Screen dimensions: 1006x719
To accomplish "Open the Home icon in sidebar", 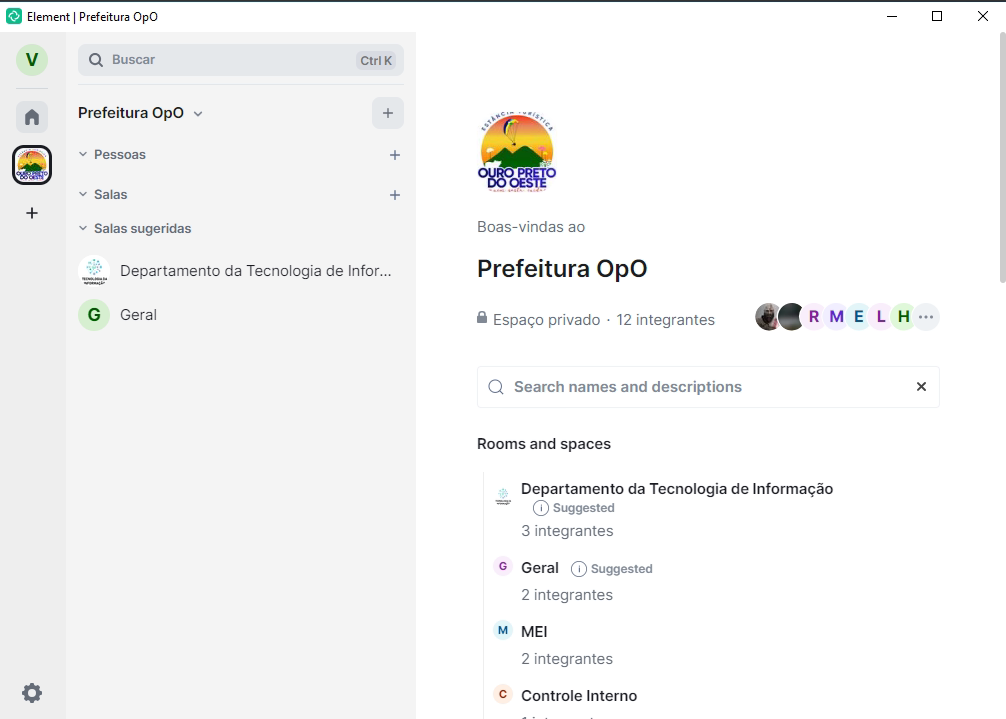I will point(32,117).
